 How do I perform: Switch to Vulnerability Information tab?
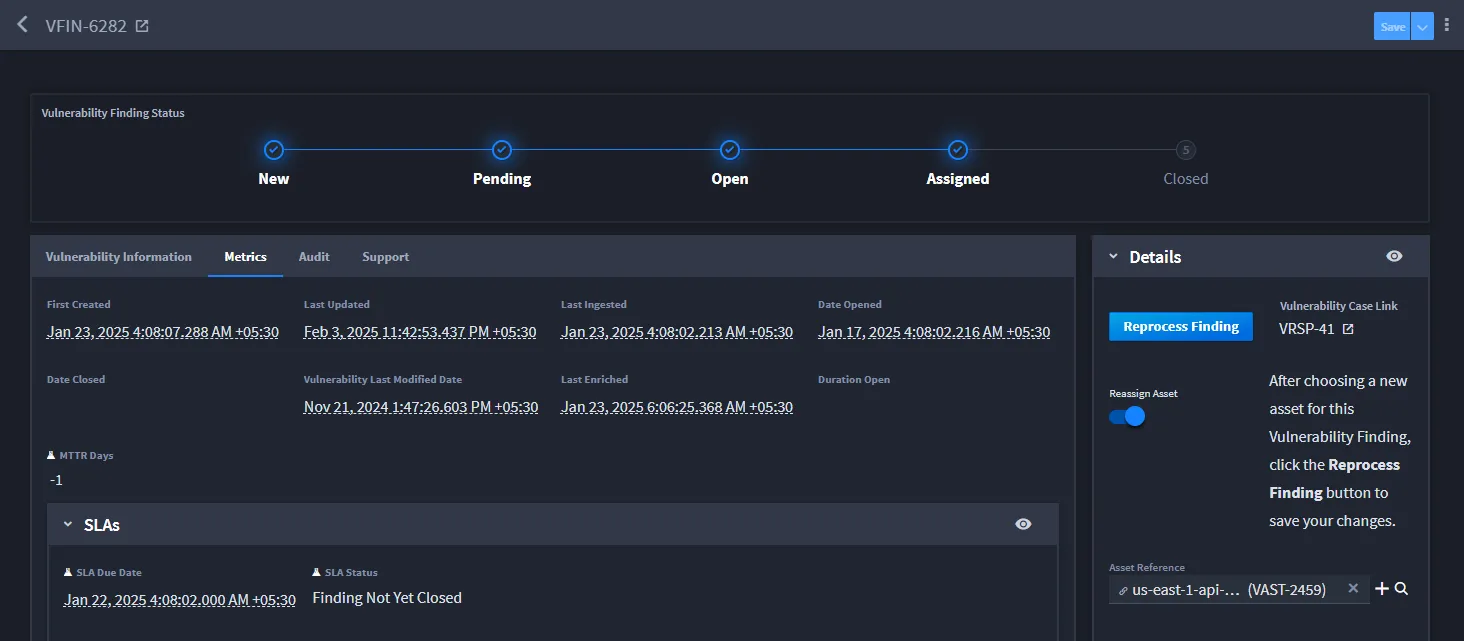[x=119, y=257]
